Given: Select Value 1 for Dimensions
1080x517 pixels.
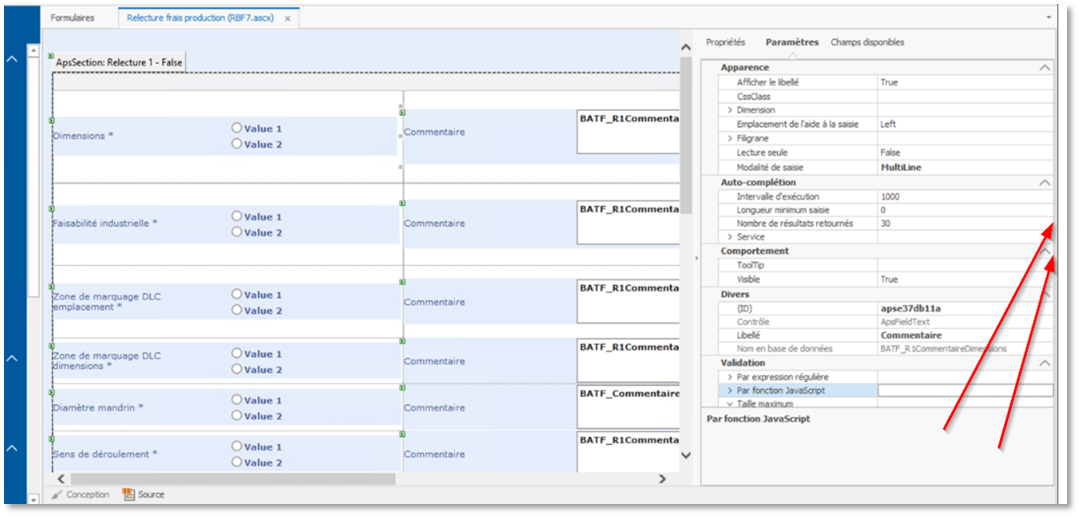Looking at the screenshot, I should 237,128.
